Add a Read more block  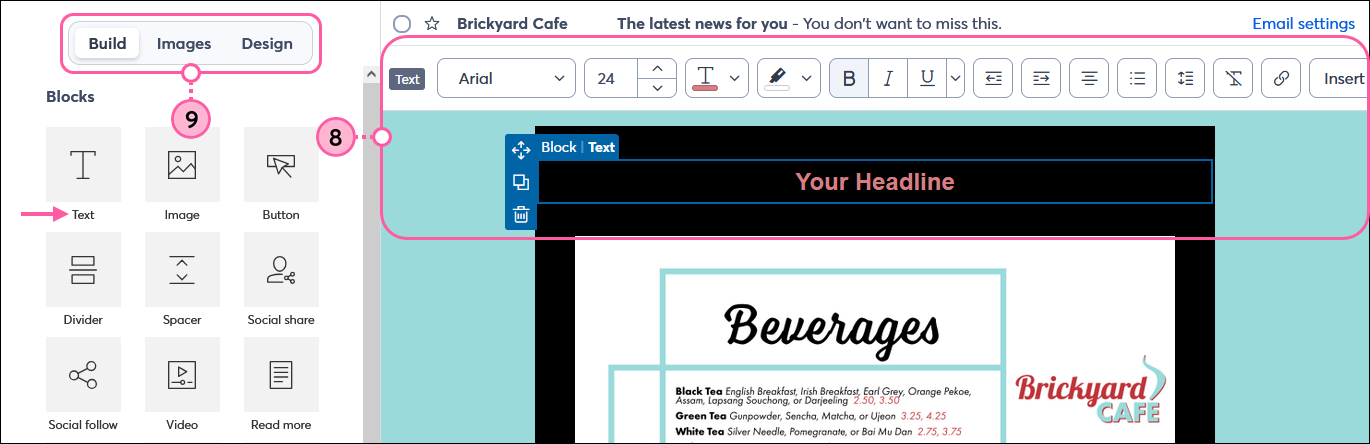[281, 375]
